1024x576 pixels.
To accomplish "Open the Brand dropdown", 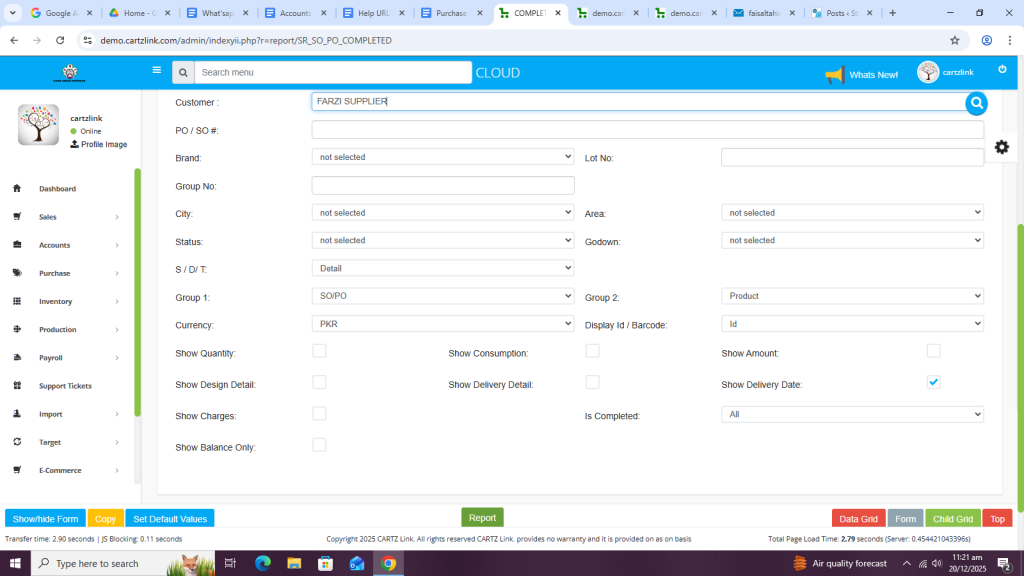I will [x=443, y=157].
